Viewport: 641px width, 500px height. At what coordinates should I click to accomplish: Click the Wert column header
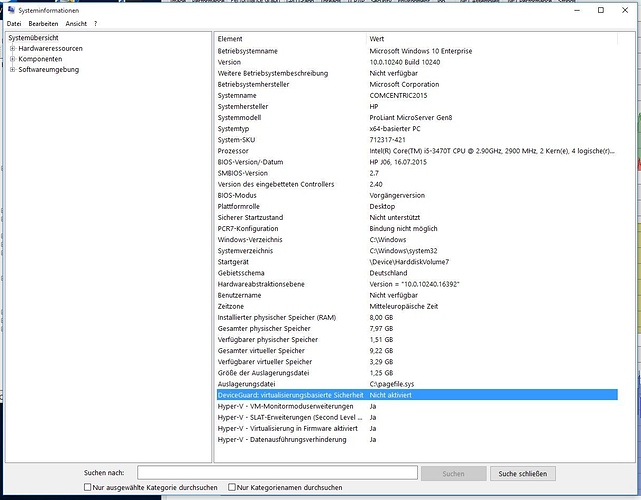(x=492, y=39)
